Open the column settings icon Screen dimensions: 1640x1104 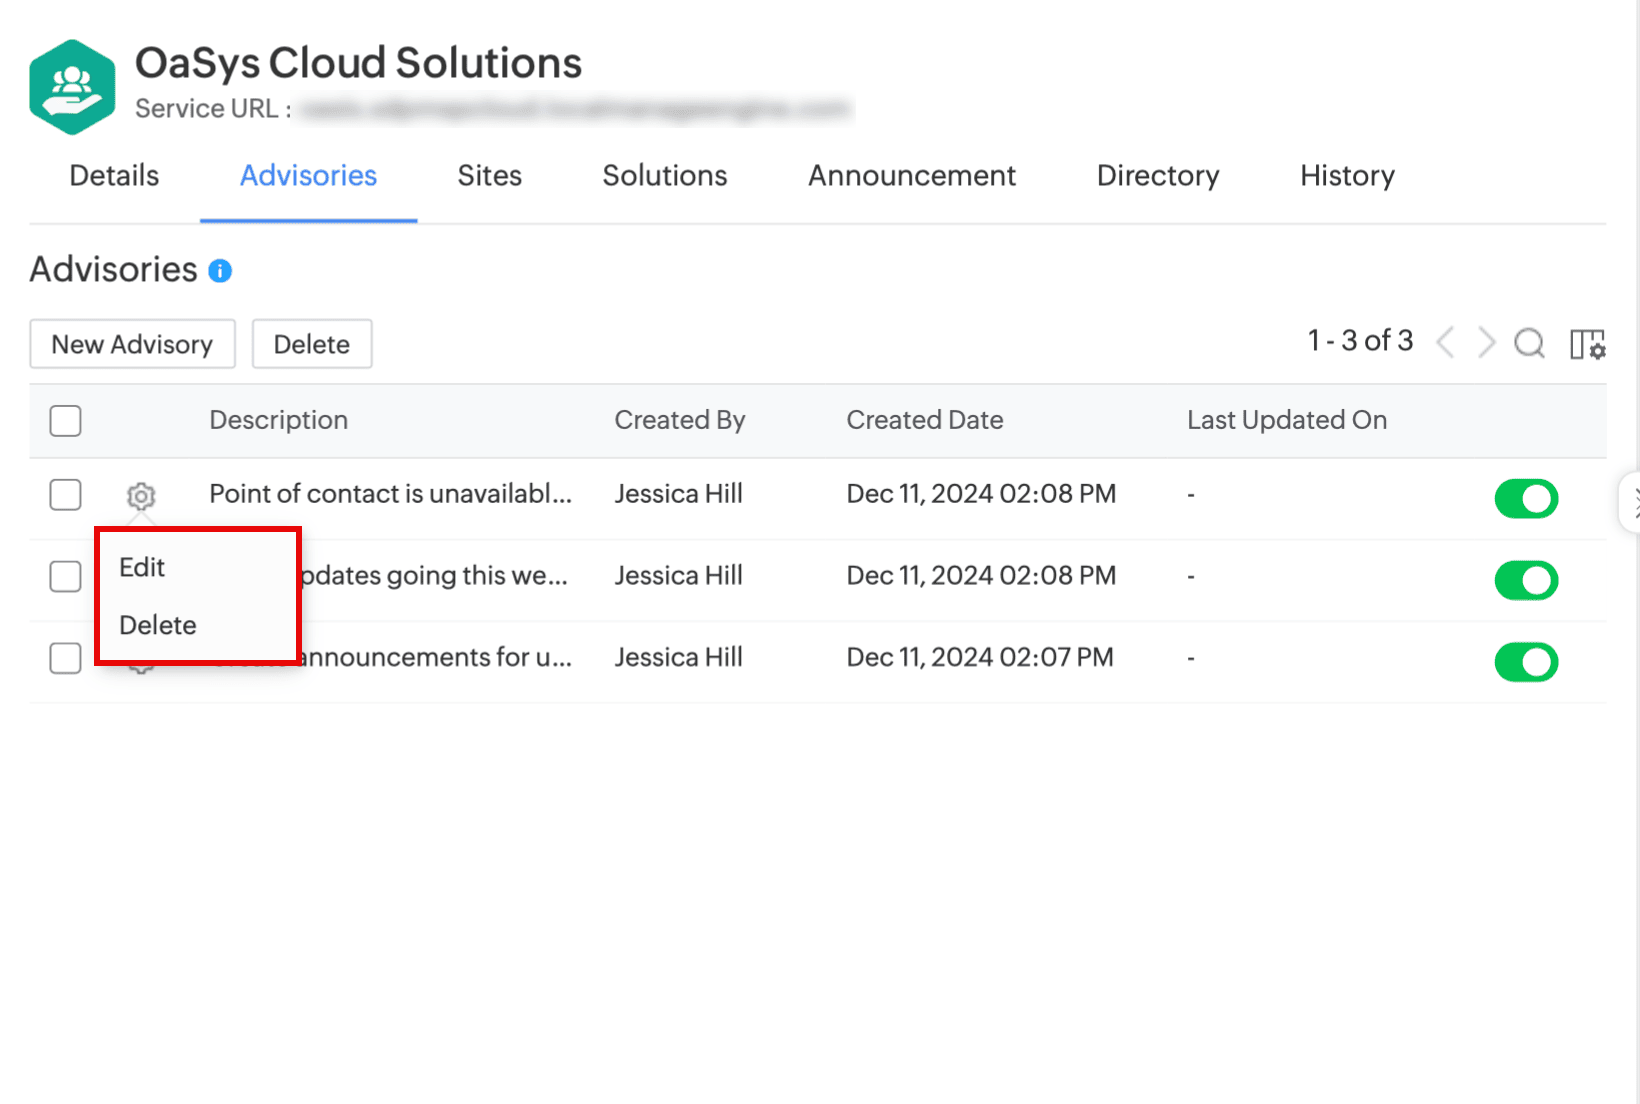click(1587, 344)
